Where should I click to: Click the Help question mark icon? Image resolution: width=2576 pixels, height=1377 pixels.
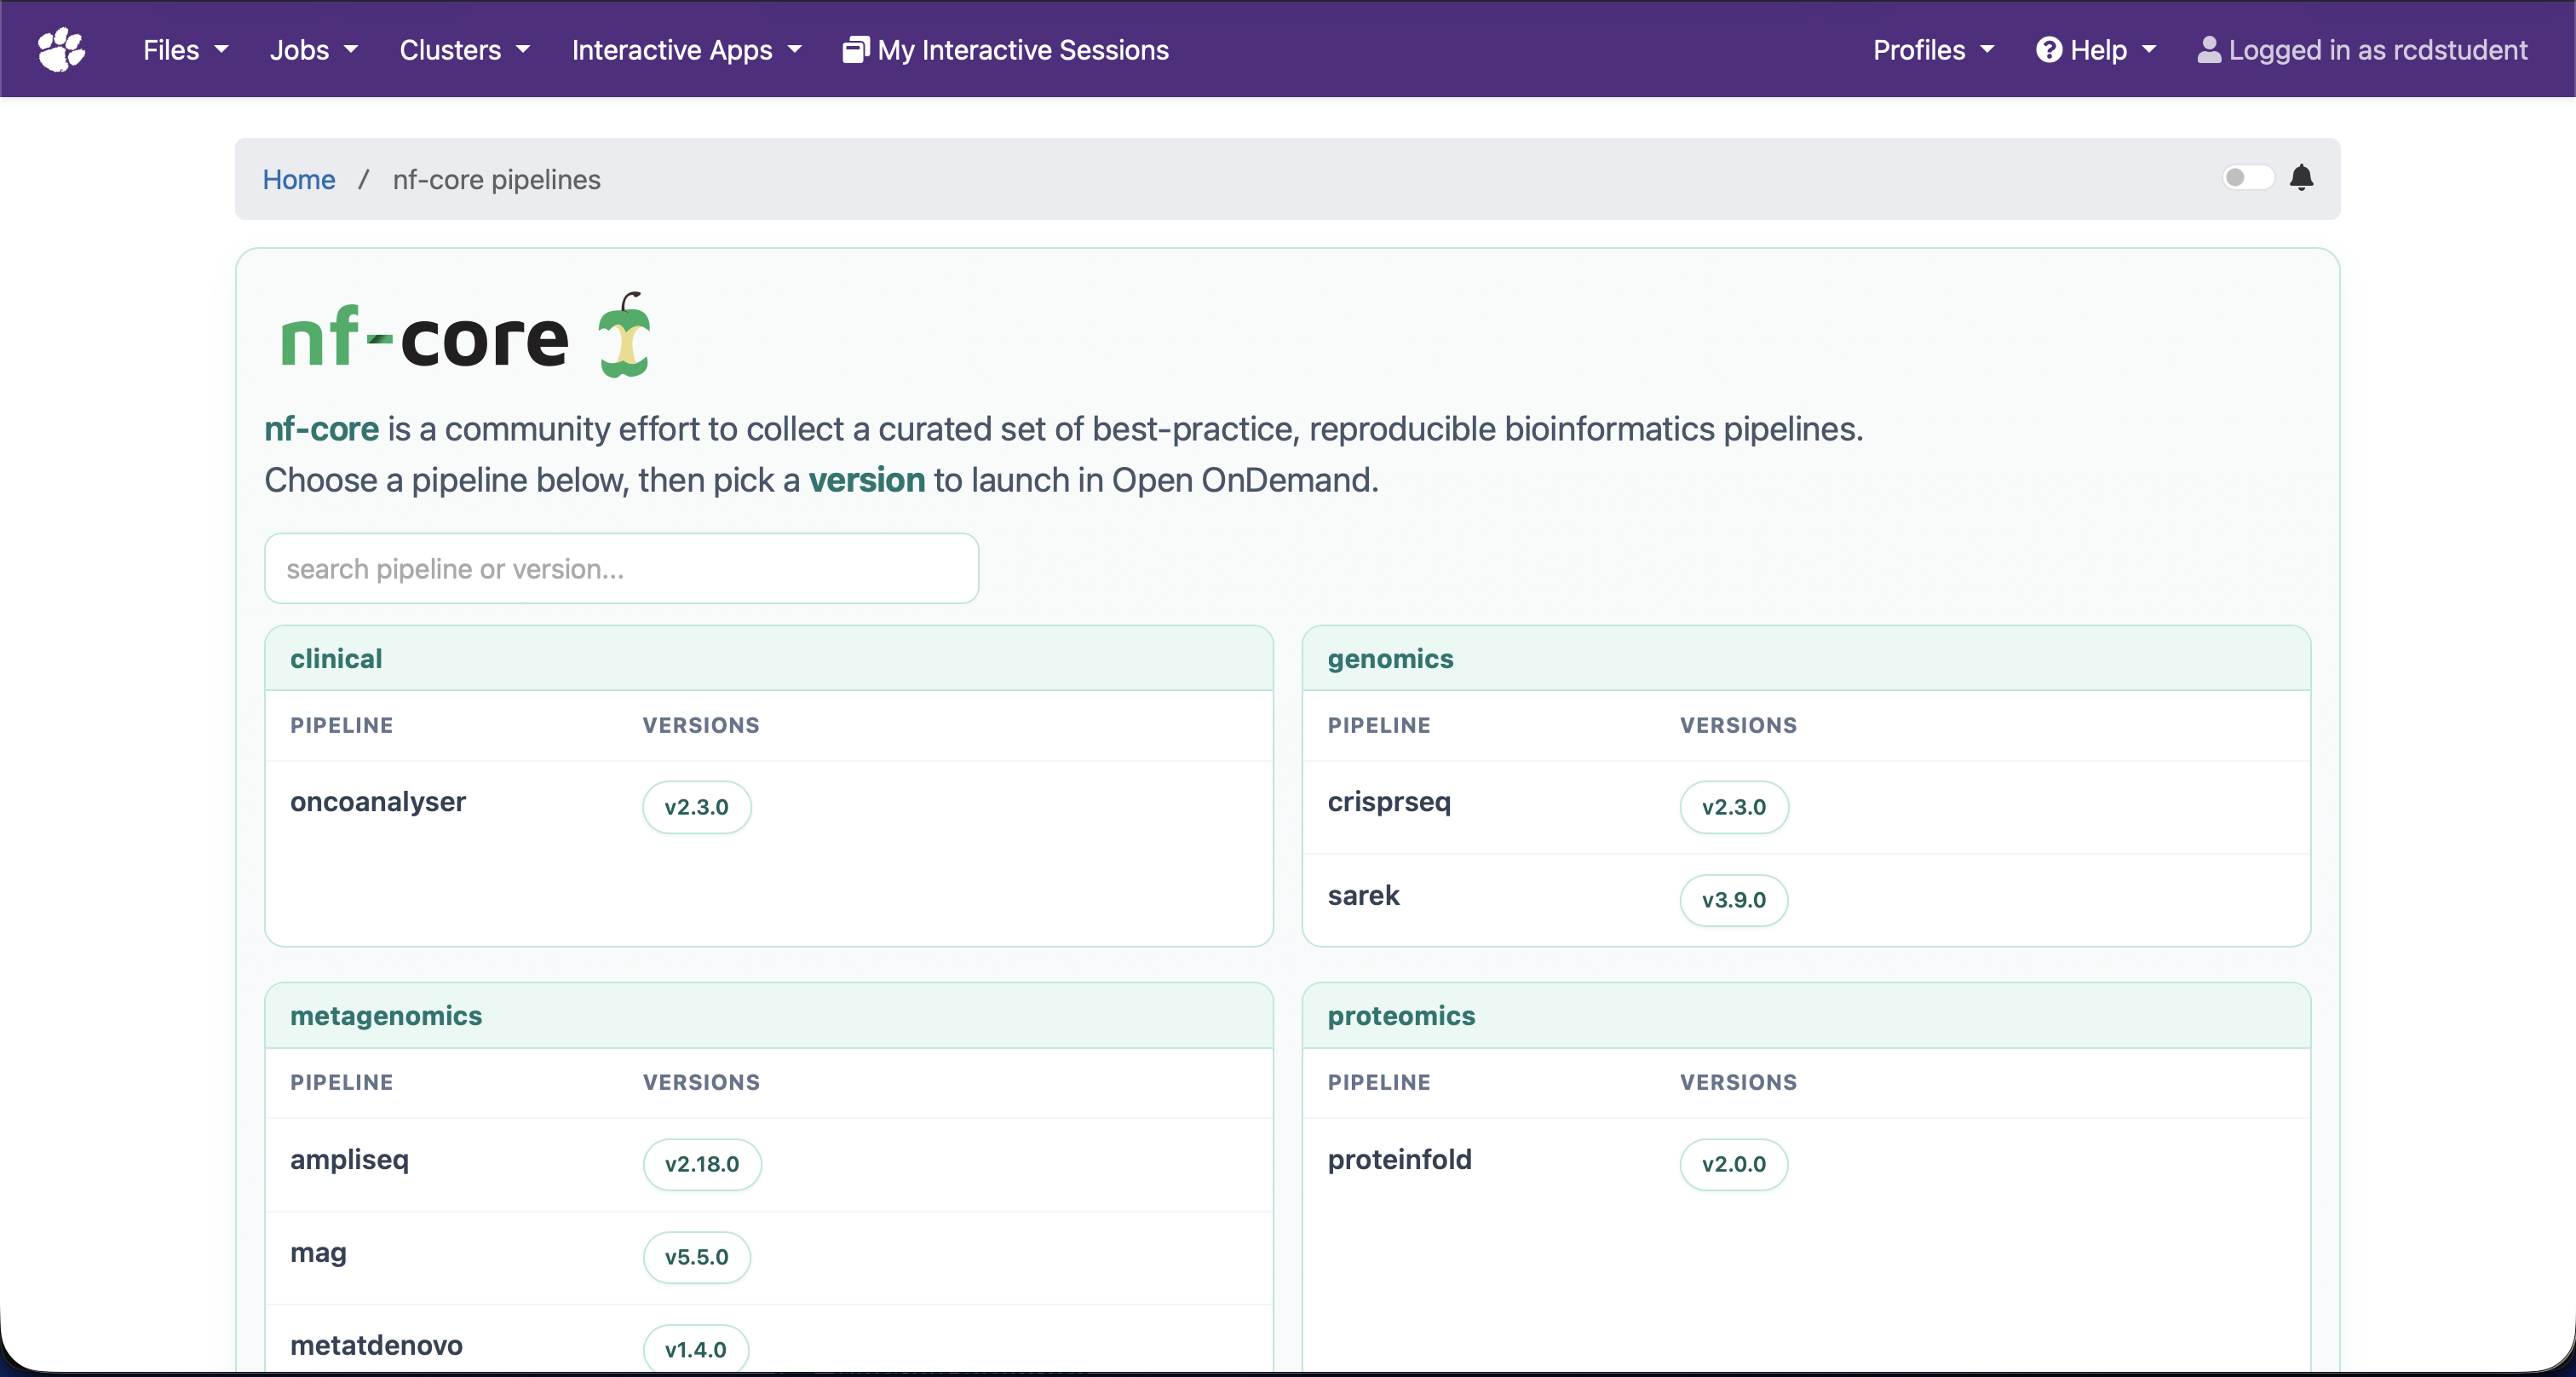(x=2049, y=49)
